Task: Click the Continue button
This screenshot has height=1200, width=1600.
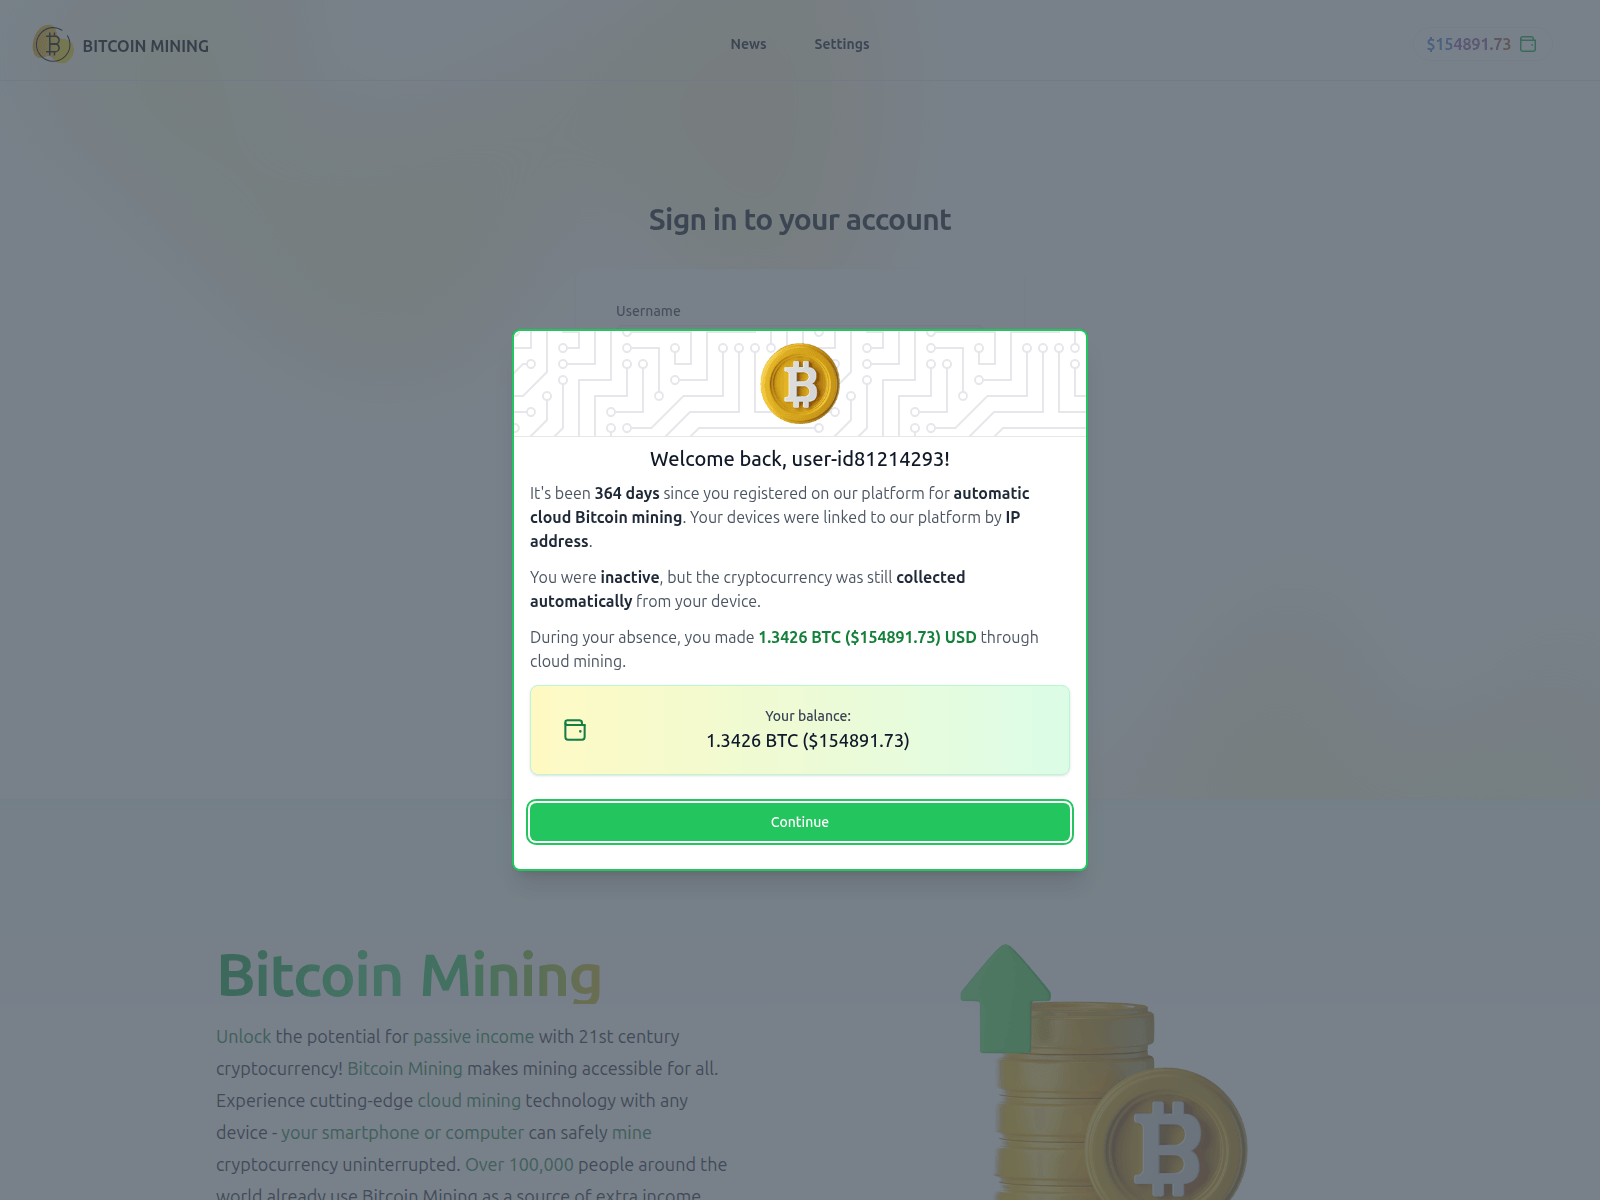Action: pyautogui.click(x=800, y=822)
